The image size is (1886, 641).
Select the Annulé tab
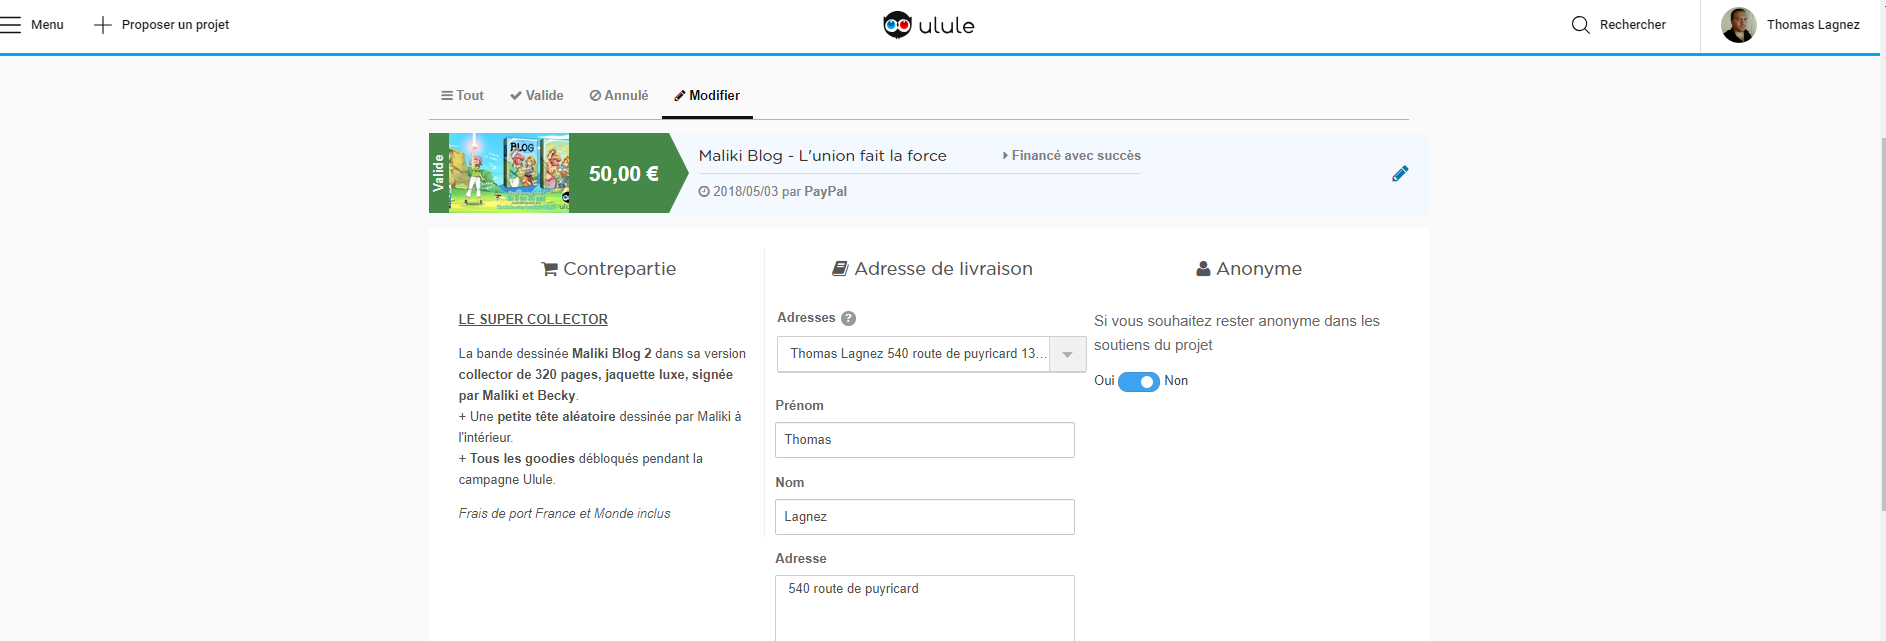(x=619, y=96)
